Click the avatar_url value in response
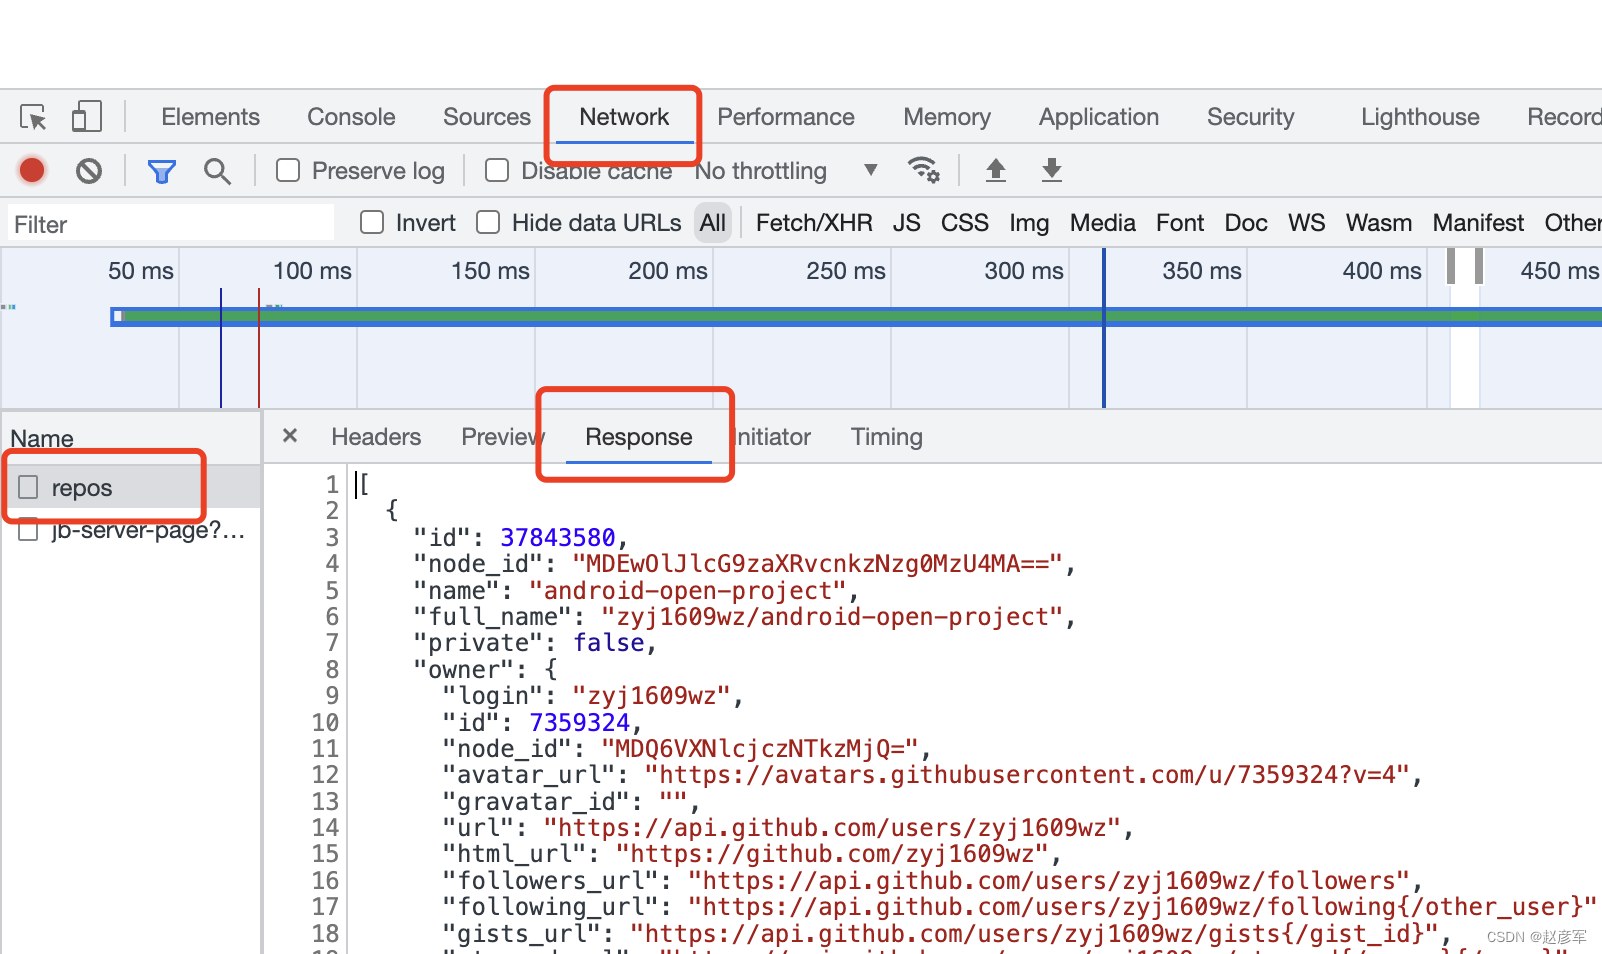Viewport: 1602px width, 954px height. 1027,775
